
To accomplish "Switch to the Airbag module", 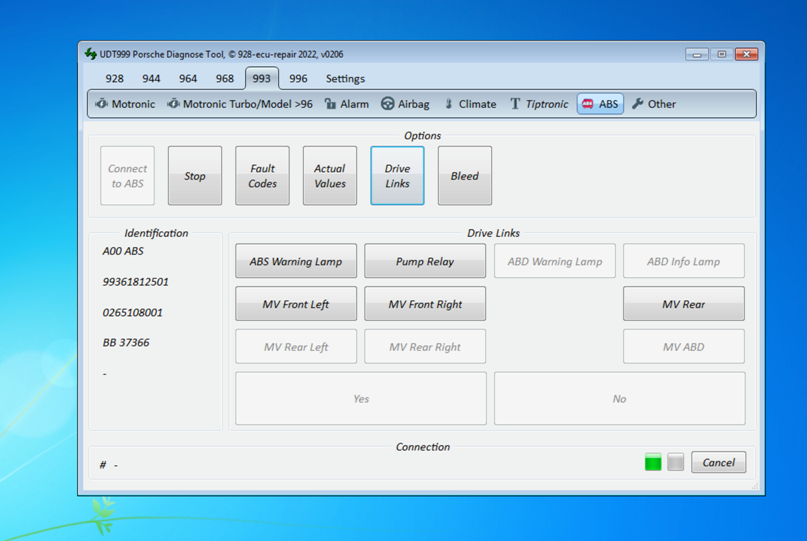I will click(405, 104).
